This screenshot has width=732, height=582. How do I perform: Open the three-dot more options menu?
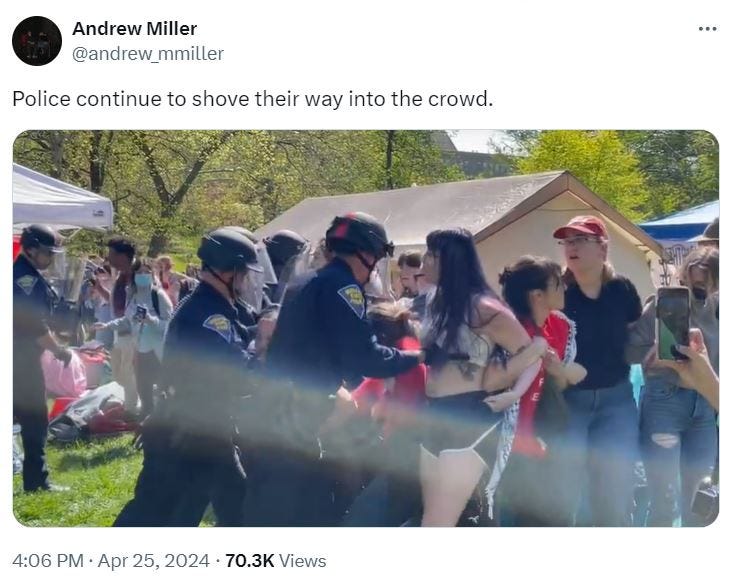pyautogui.click(x=707, y=29)
